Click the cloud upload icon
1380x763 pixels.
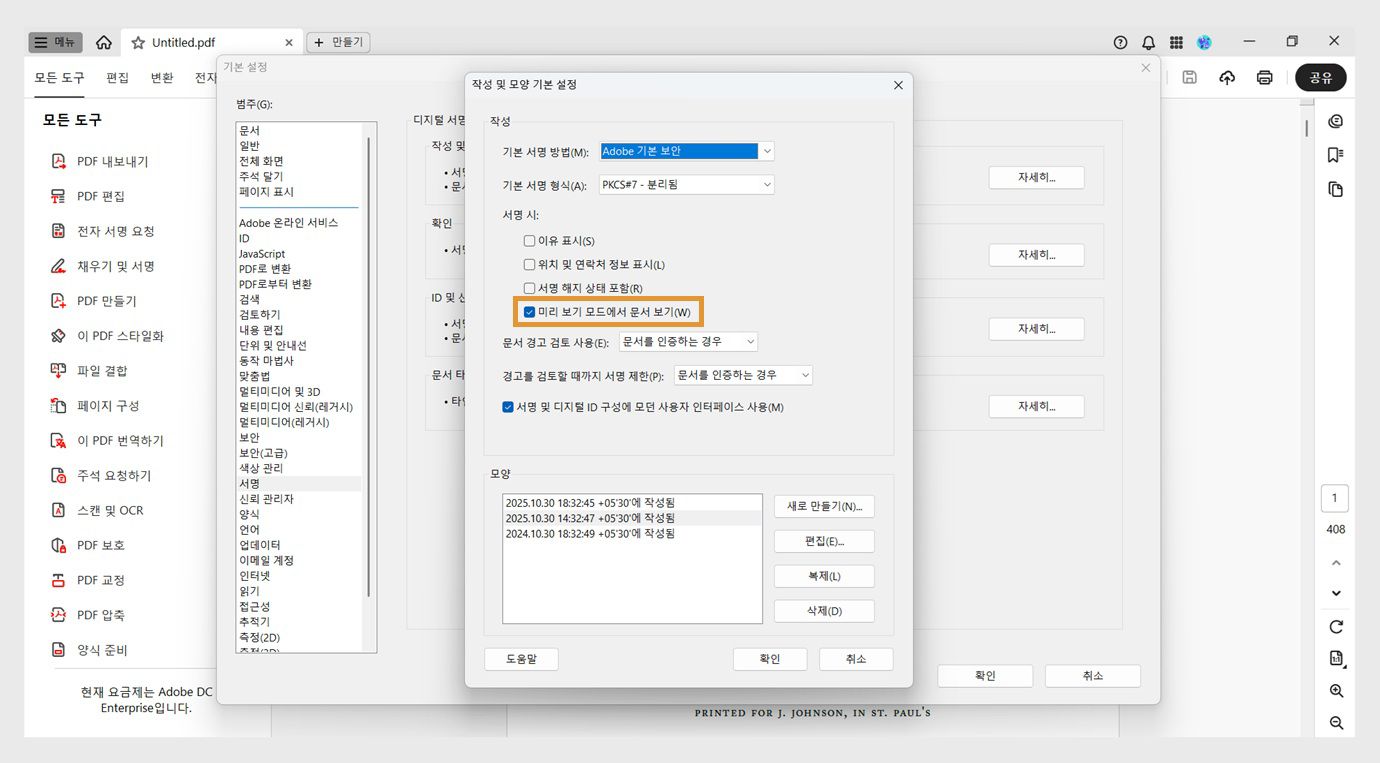[1227, 77]
